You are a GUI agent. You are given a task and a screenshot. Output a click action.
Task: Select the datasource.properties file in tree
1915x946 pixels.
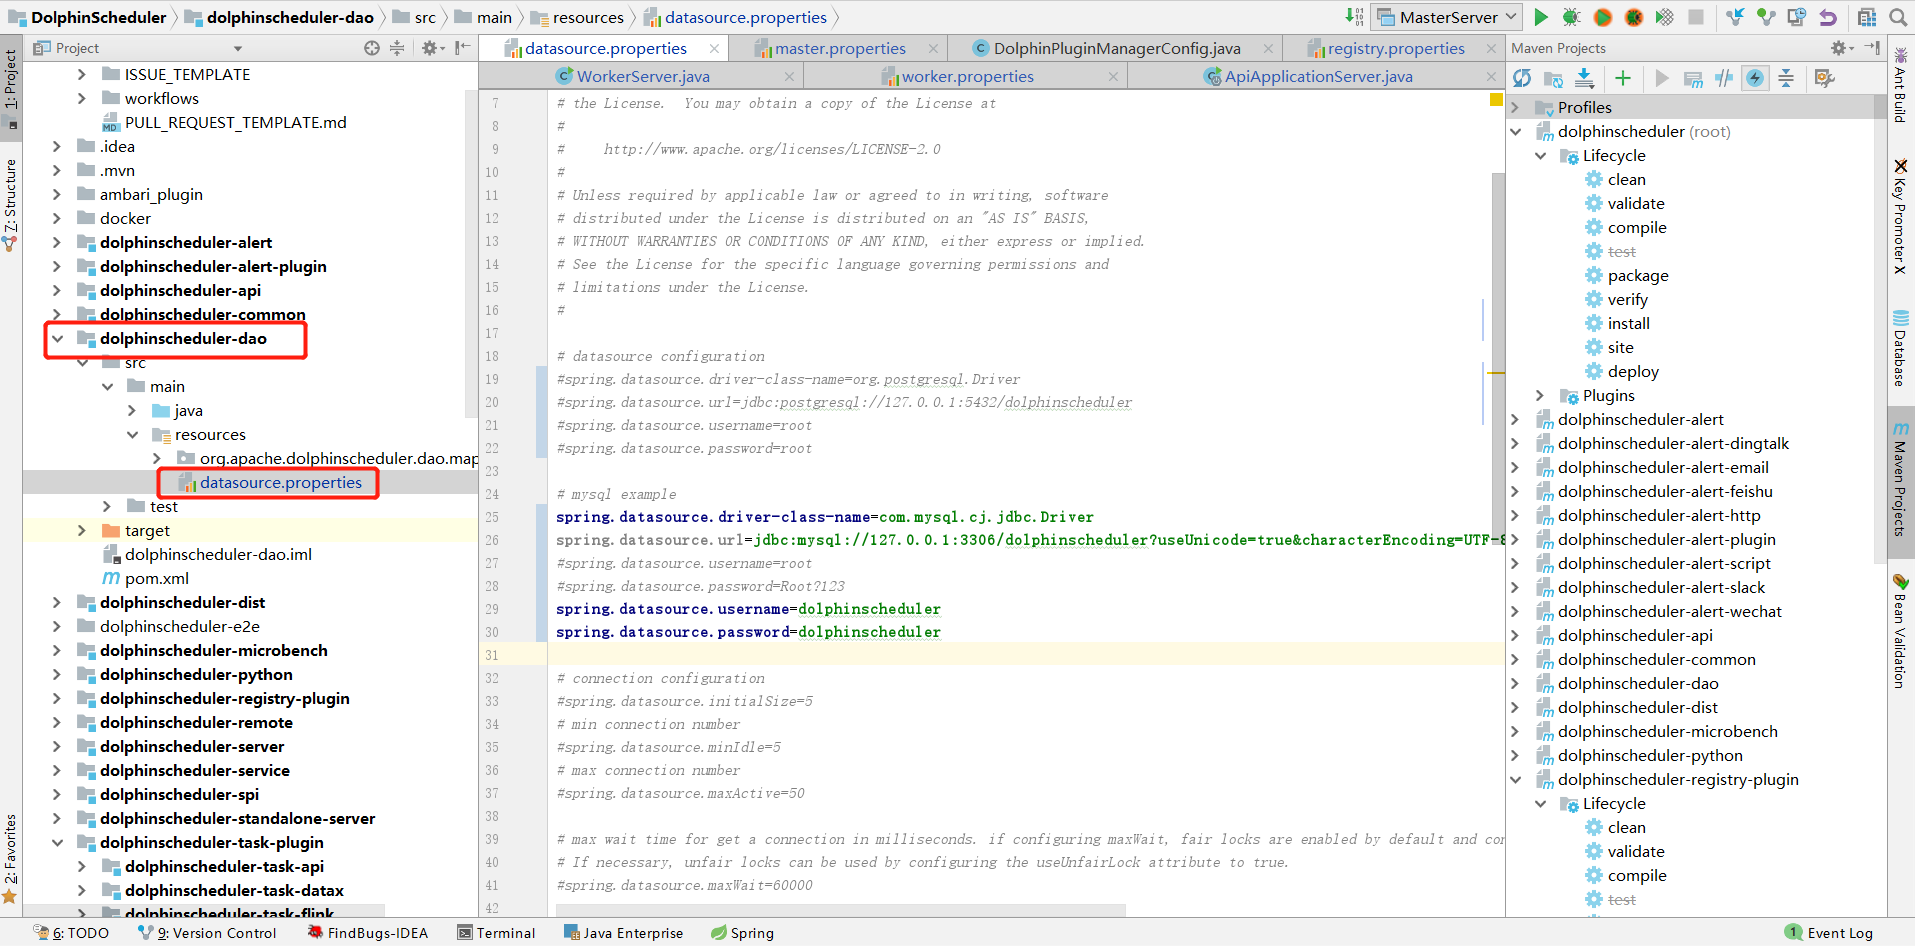tap(281, 482)
